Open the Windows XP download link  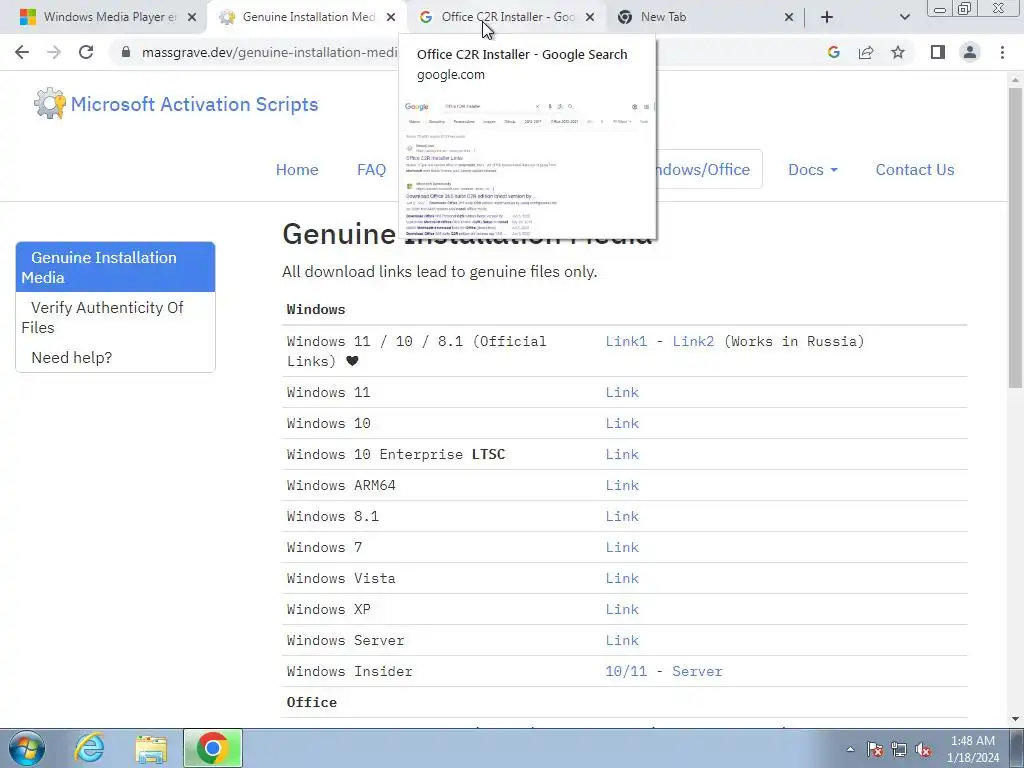[x=622, y=609]
